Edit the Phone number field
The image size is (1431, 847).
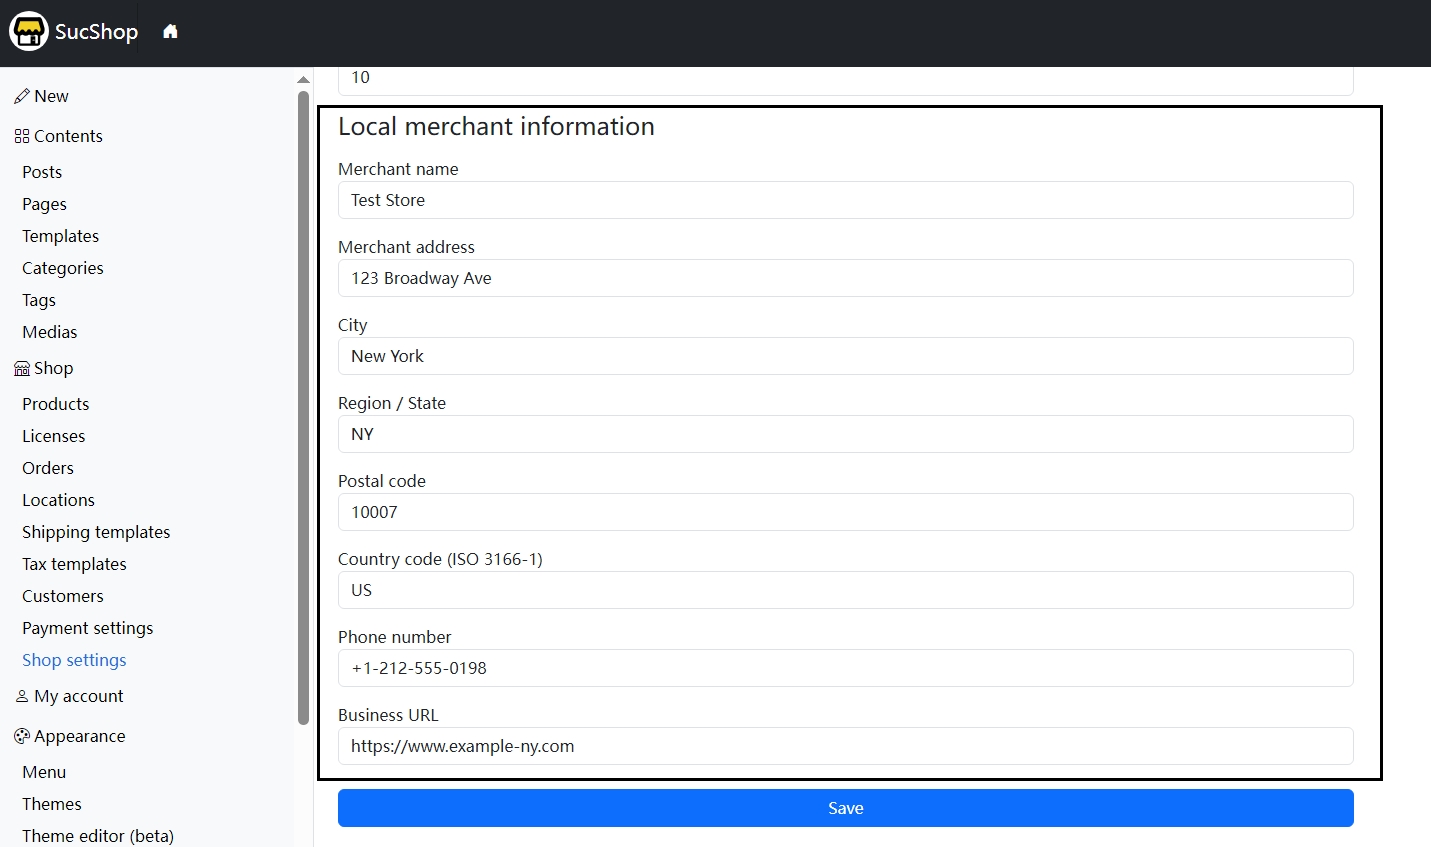point(845,668)
